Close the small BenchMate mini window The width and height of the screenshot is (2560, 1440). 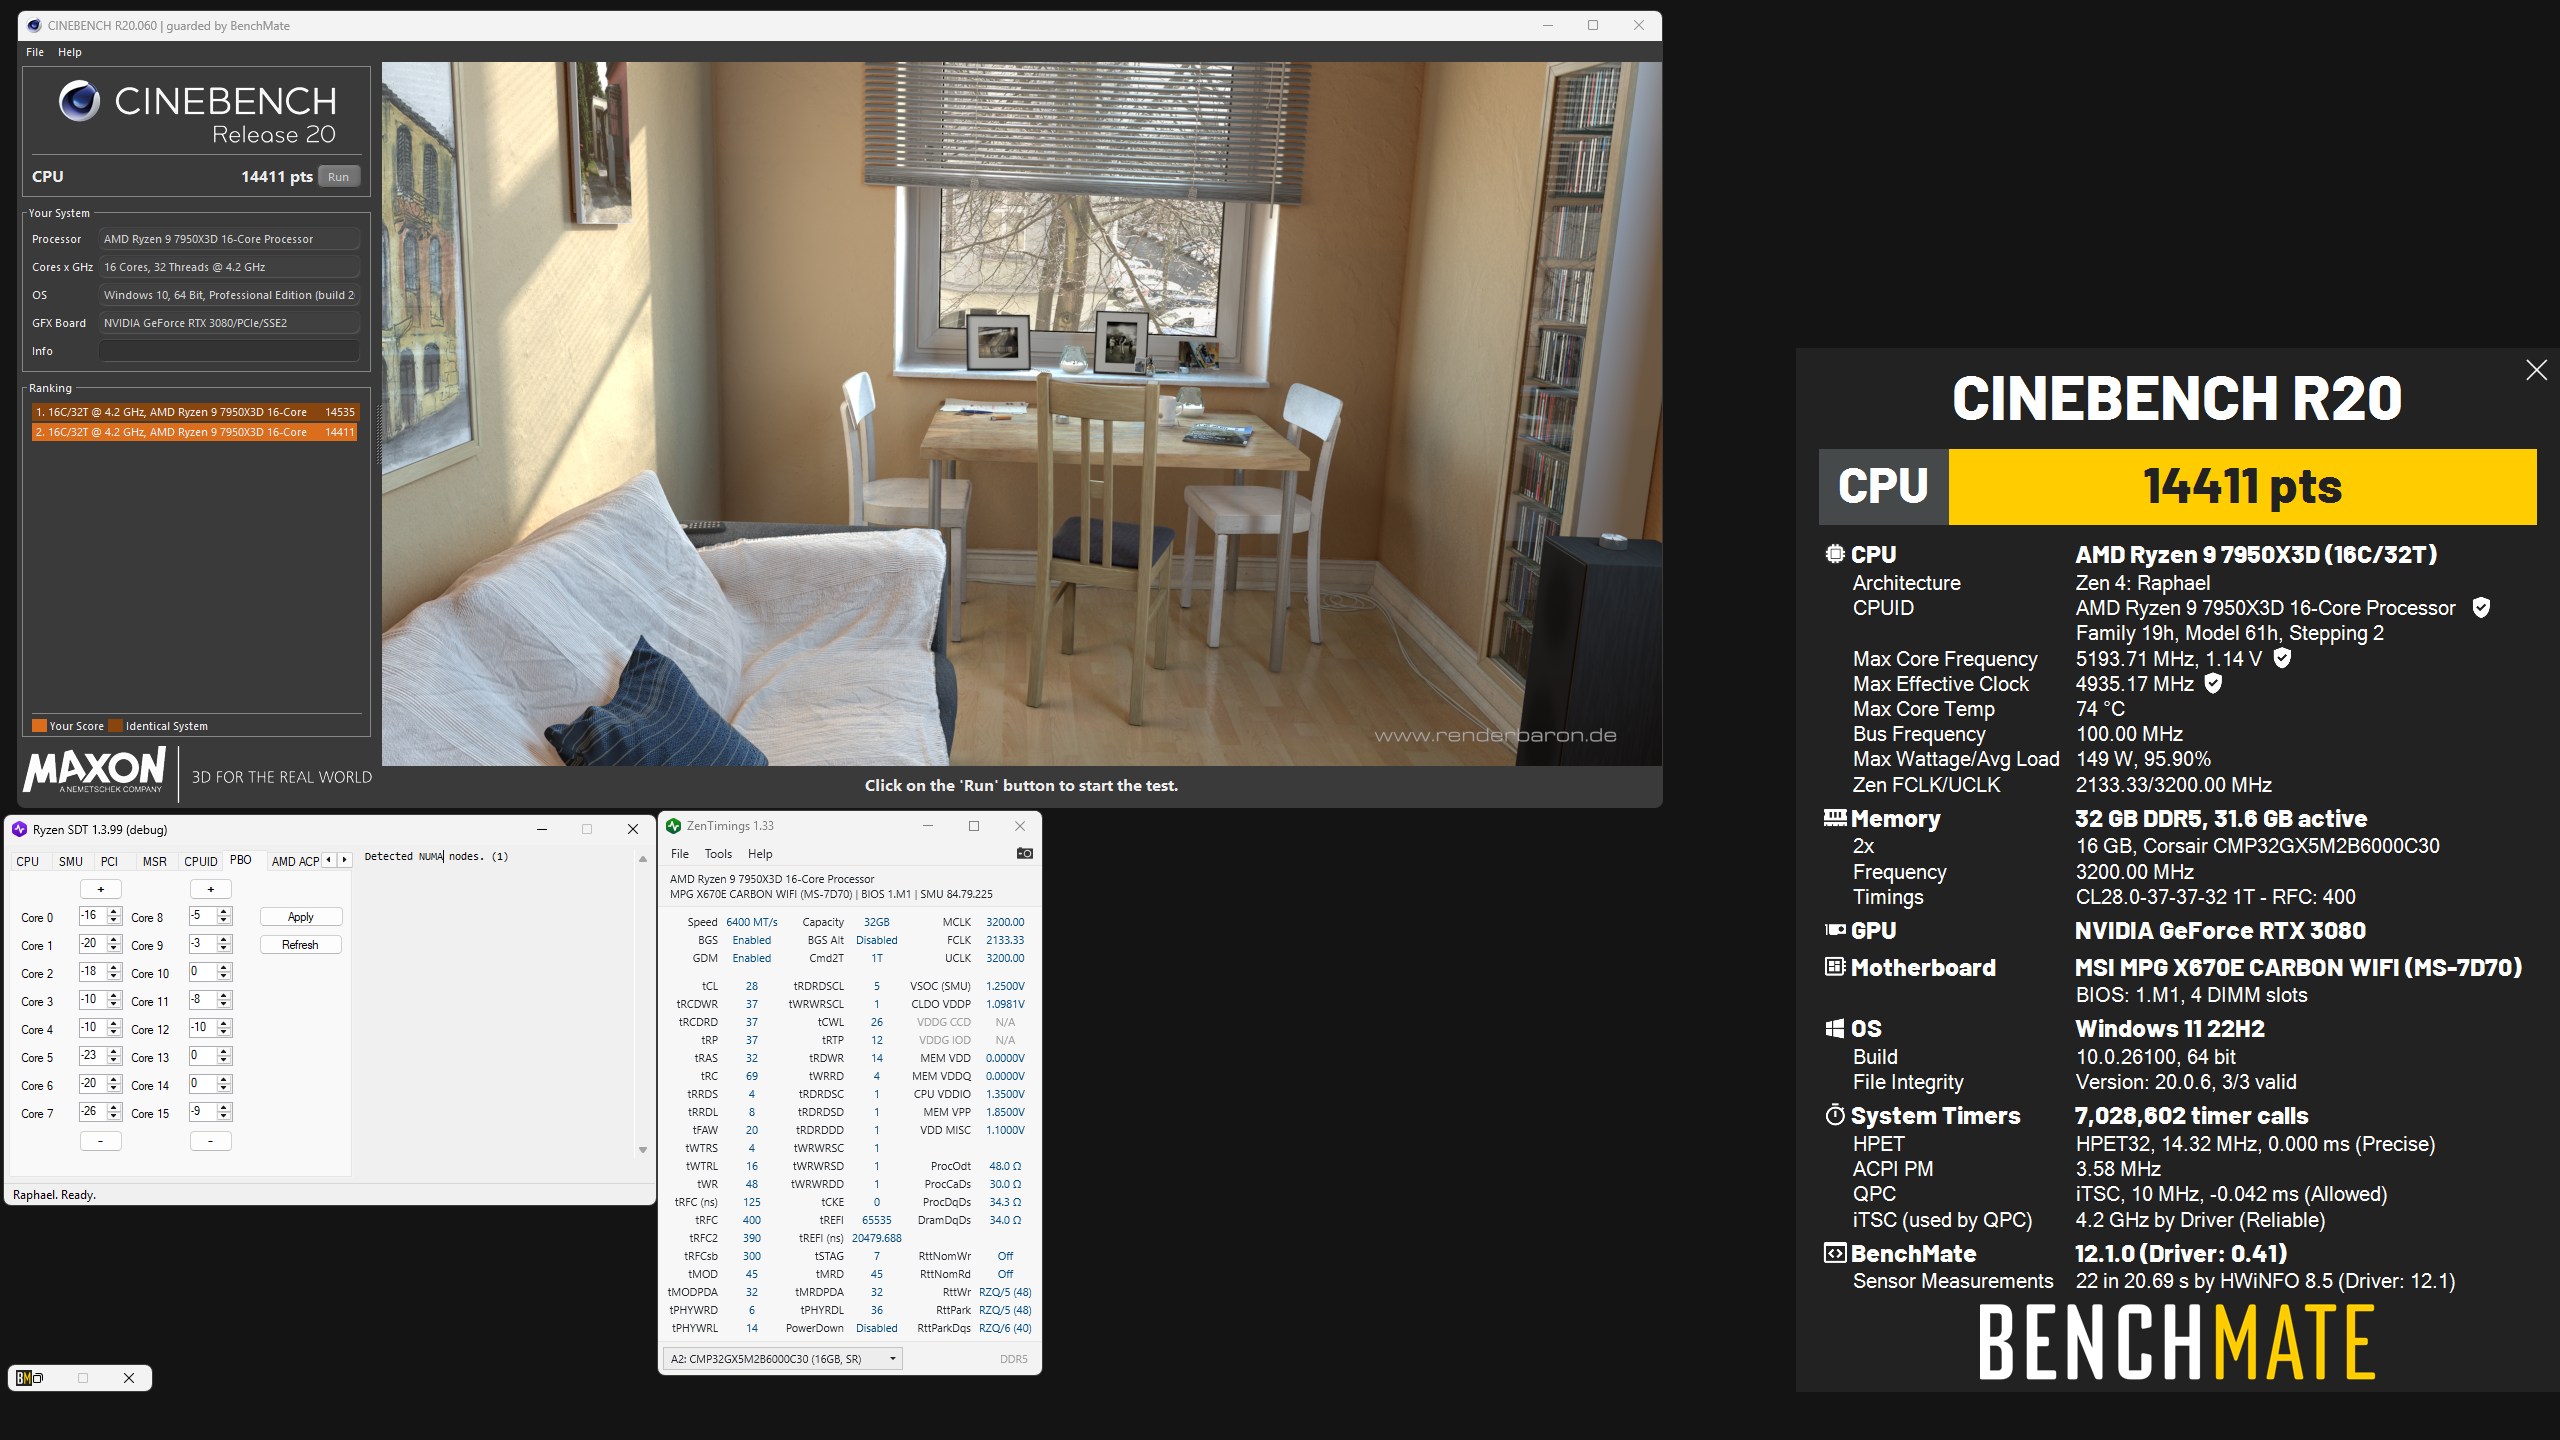coord(128,1377)
